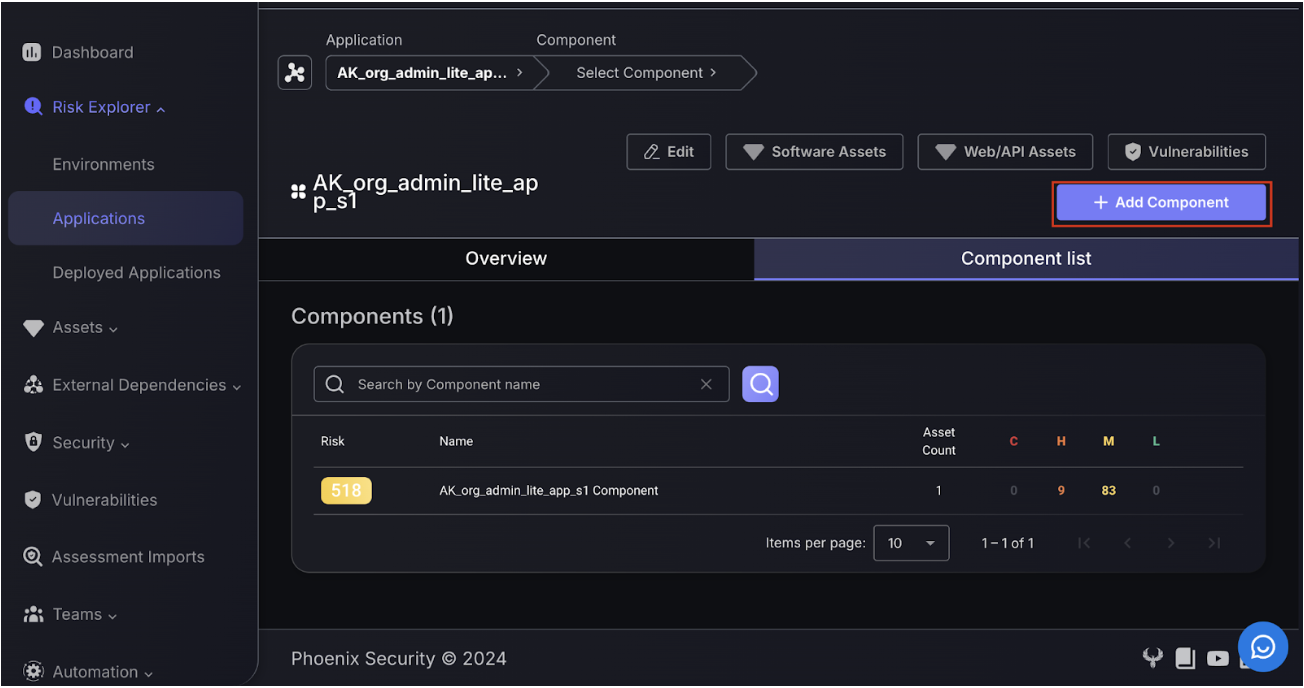Click the plus icon on Add Component
Image resolution: width=1304 pixels, height=688 pixels.
click(x=1100, y=203)
